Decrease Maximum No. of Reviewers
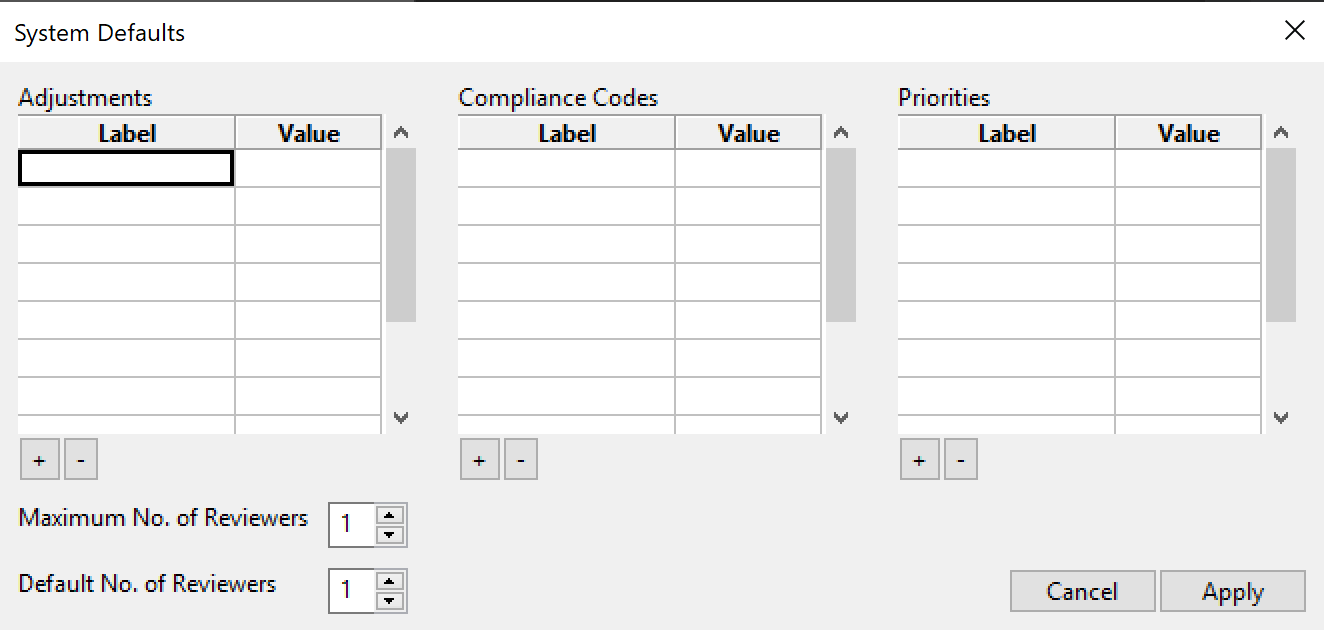1324x630 pixels. coord(391,535)
